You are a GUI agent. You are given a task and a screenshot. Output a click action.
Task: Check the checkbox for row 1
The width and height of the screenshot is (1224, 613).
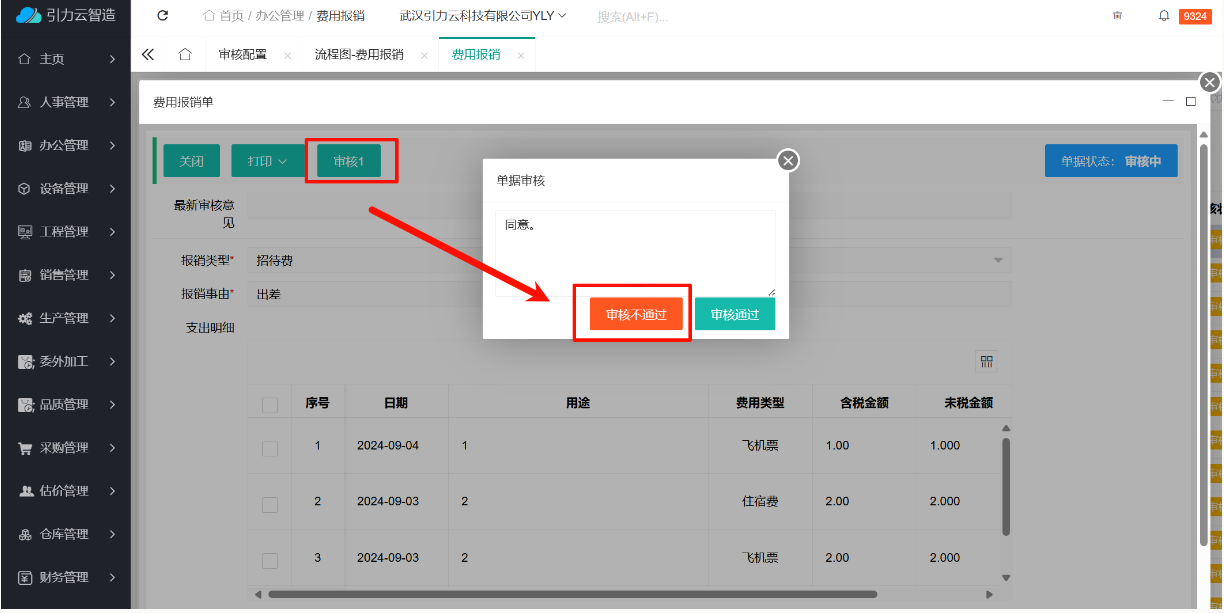tap(270, 448)
